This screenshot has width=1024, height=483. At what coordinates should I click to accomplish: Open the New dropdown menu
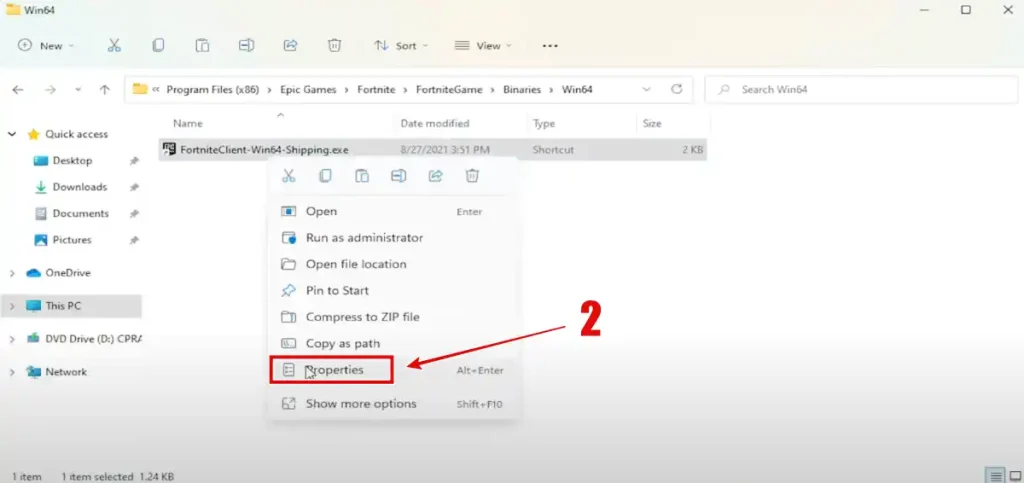(x=46, y=46)
